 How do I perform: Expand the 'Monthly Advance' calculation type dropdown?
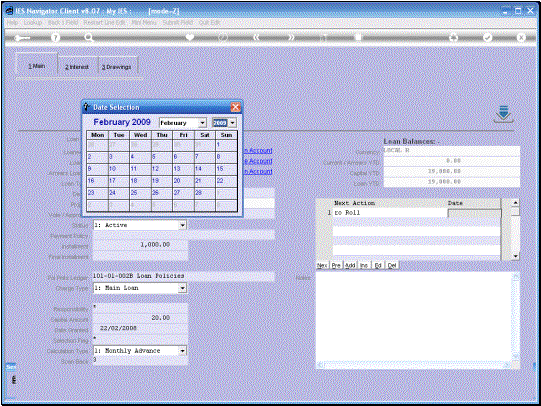coord(183,351)
